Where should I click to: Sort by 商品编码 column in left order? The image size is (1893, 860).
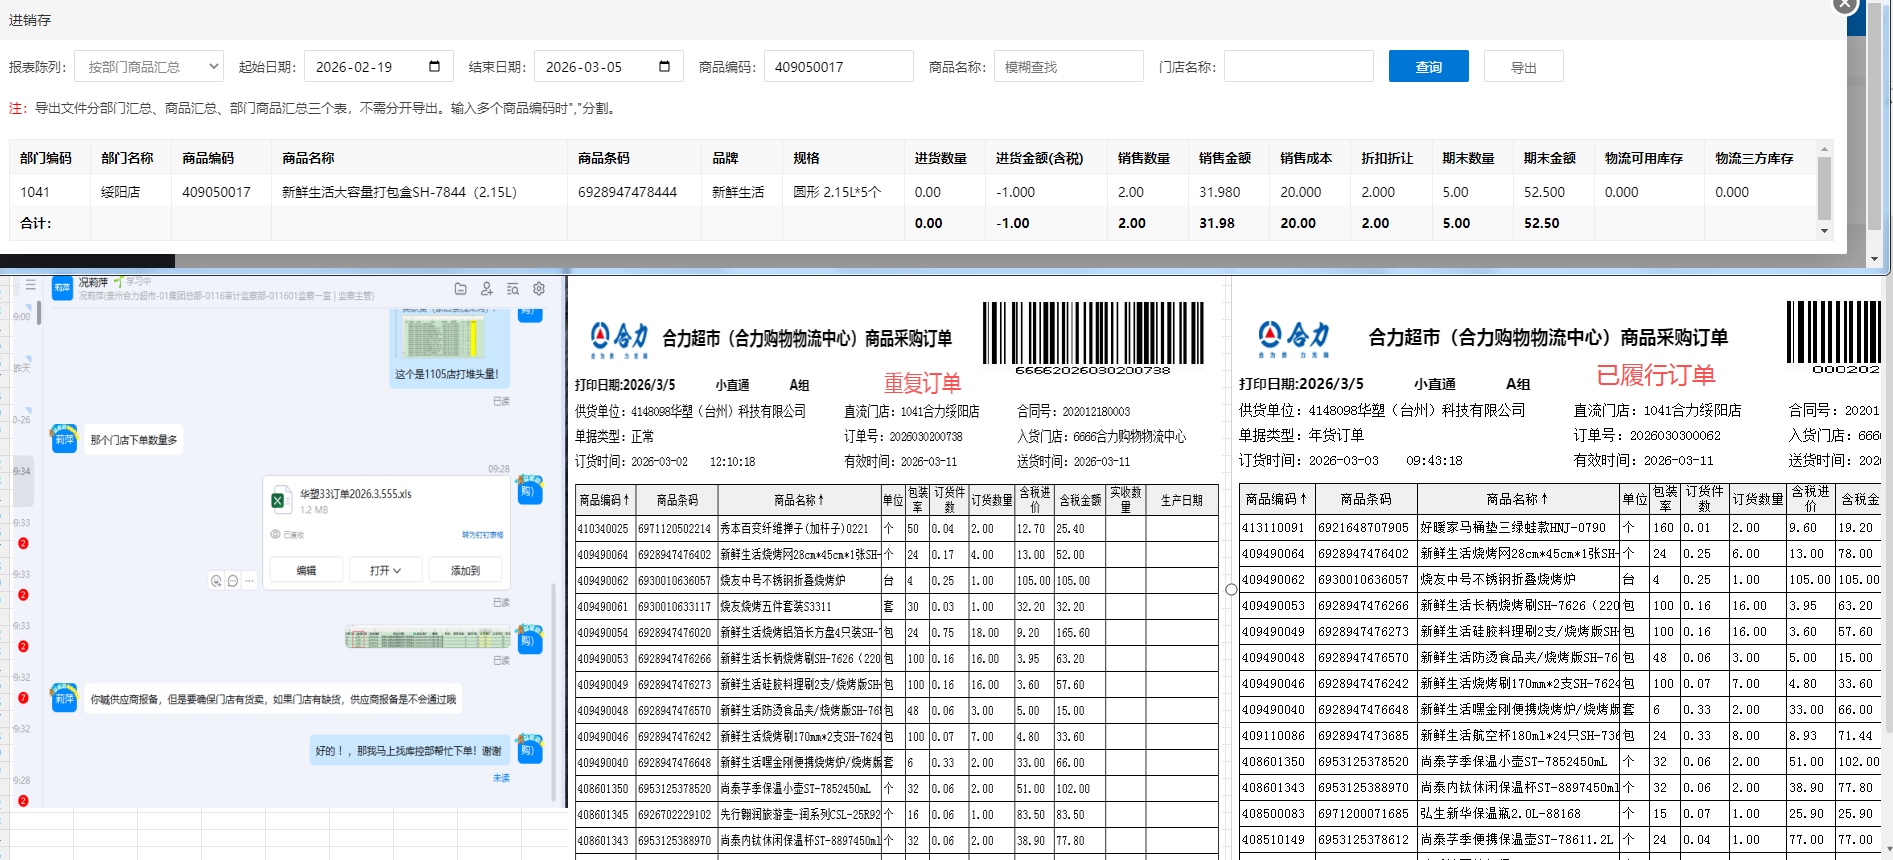pos(605,500)
